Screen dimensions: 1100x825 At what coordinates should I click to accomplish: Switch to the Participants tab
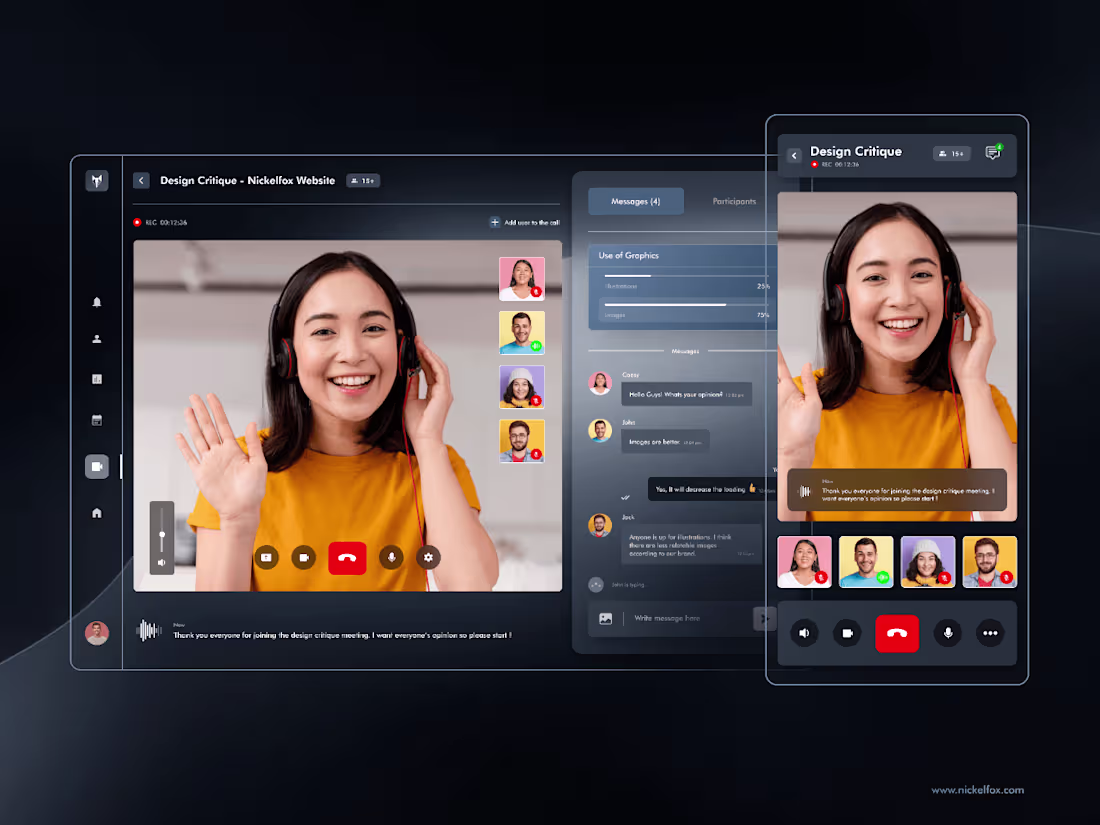(x=734, y=201)
